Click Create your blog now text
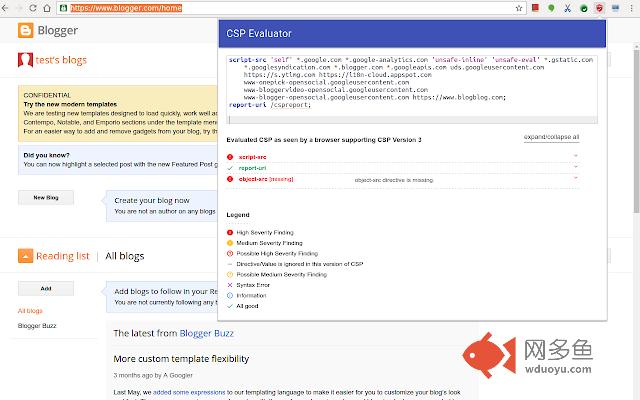This screenshot has width=640, height=400. coord(152,200)
